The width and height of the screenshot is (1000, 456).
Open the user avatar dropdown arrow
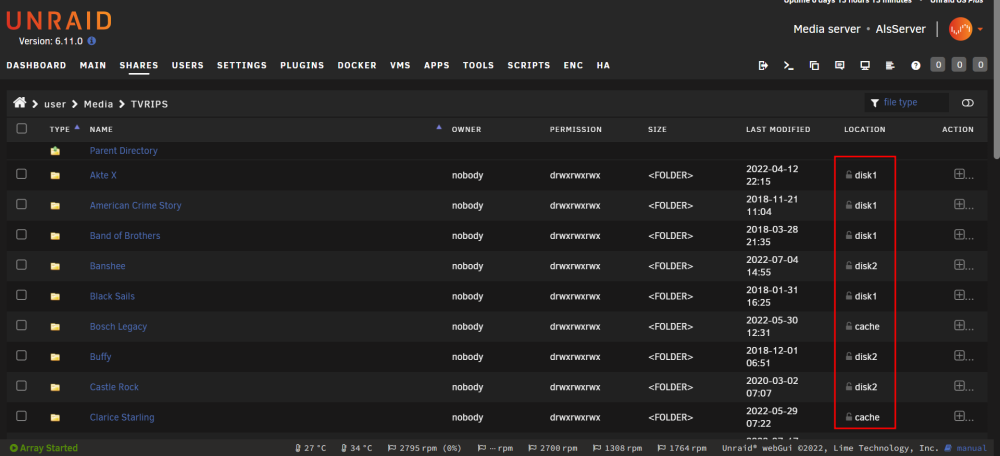(x=980, y=29)
